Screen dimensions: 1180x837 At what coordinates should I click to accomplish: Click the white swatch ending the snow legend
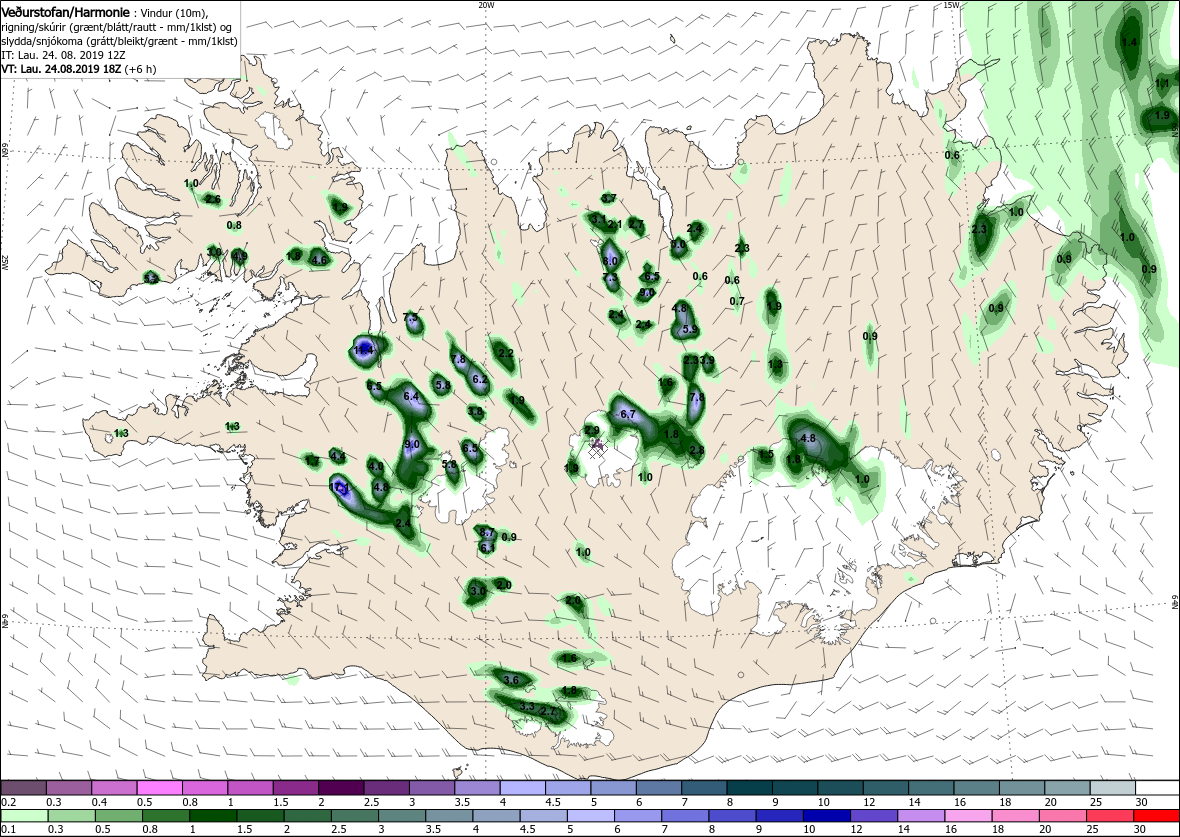[1155, 787]
